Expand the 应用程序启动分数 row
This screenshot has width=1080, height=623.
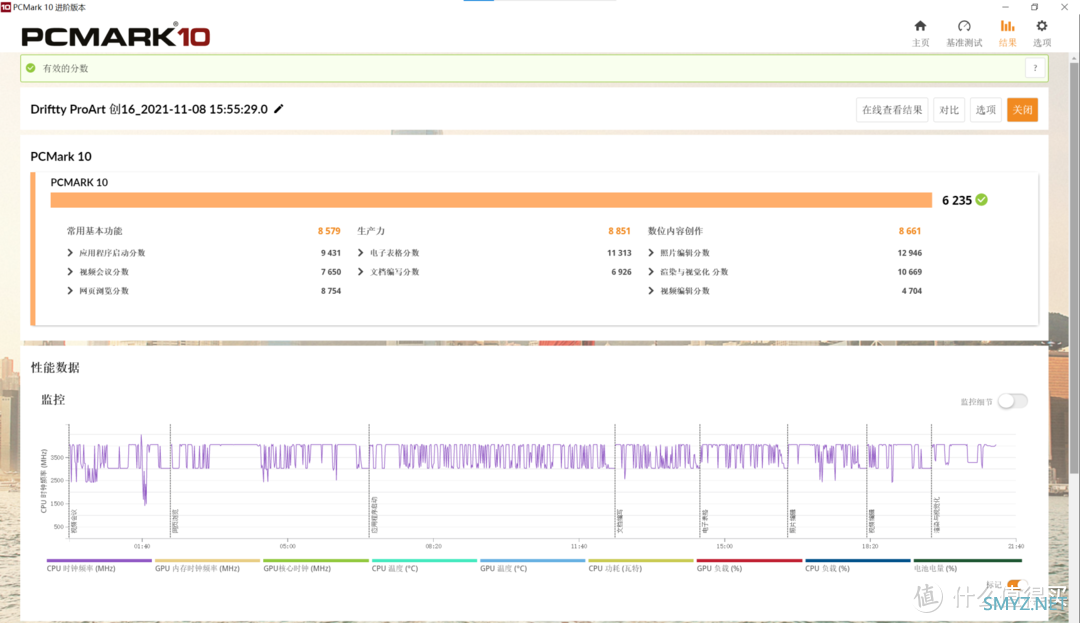point(70,253)
